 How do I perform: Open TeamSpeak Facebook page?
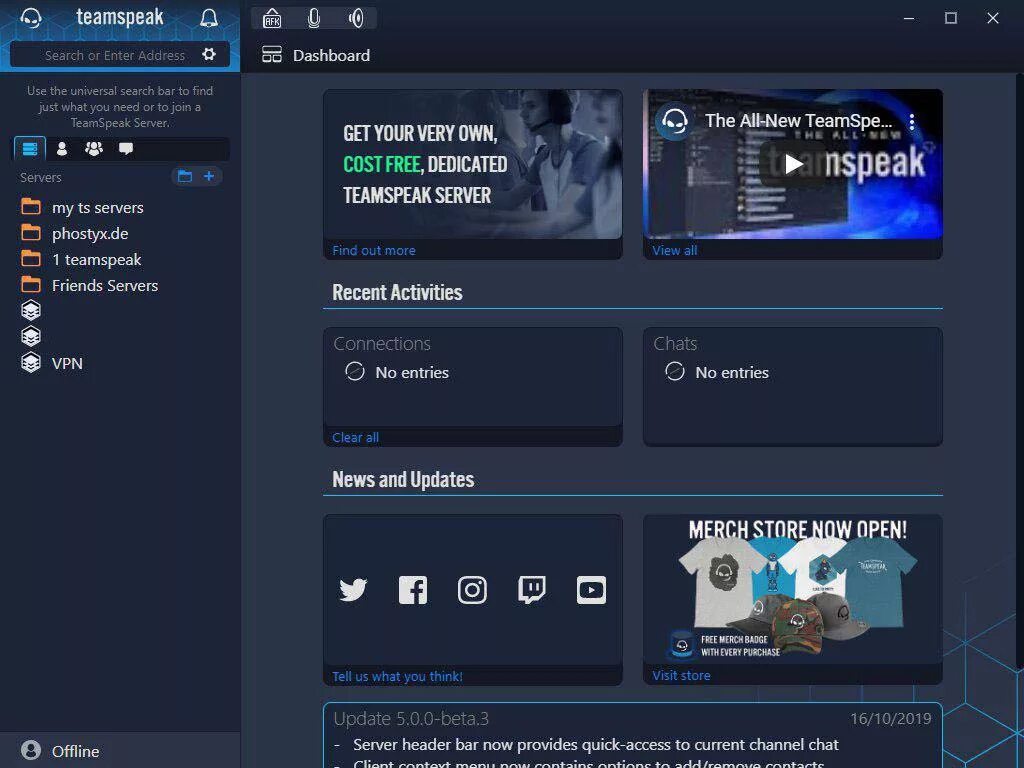point(413,590)
